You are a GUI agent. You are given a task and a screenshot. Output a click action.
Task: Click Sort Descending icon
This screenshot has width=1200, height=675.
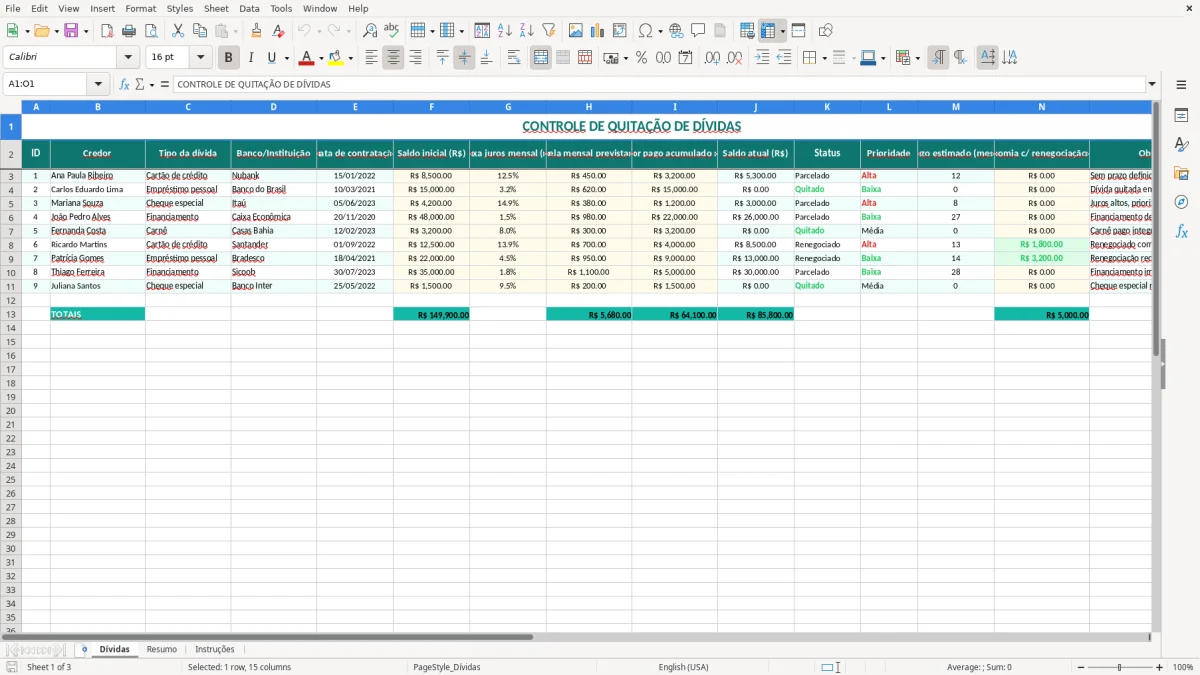[x=526, y=31]
